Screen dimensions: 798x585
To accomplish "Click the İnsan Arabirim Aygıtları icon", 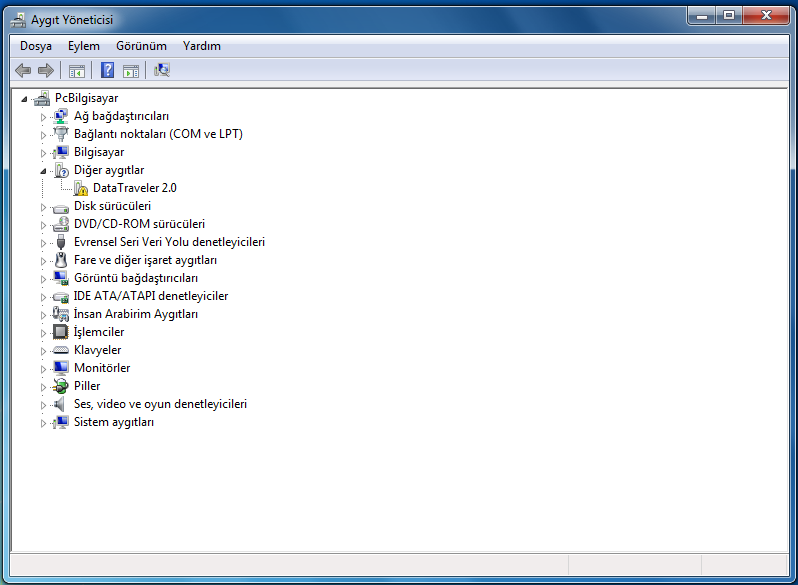I will pos(61,314).
